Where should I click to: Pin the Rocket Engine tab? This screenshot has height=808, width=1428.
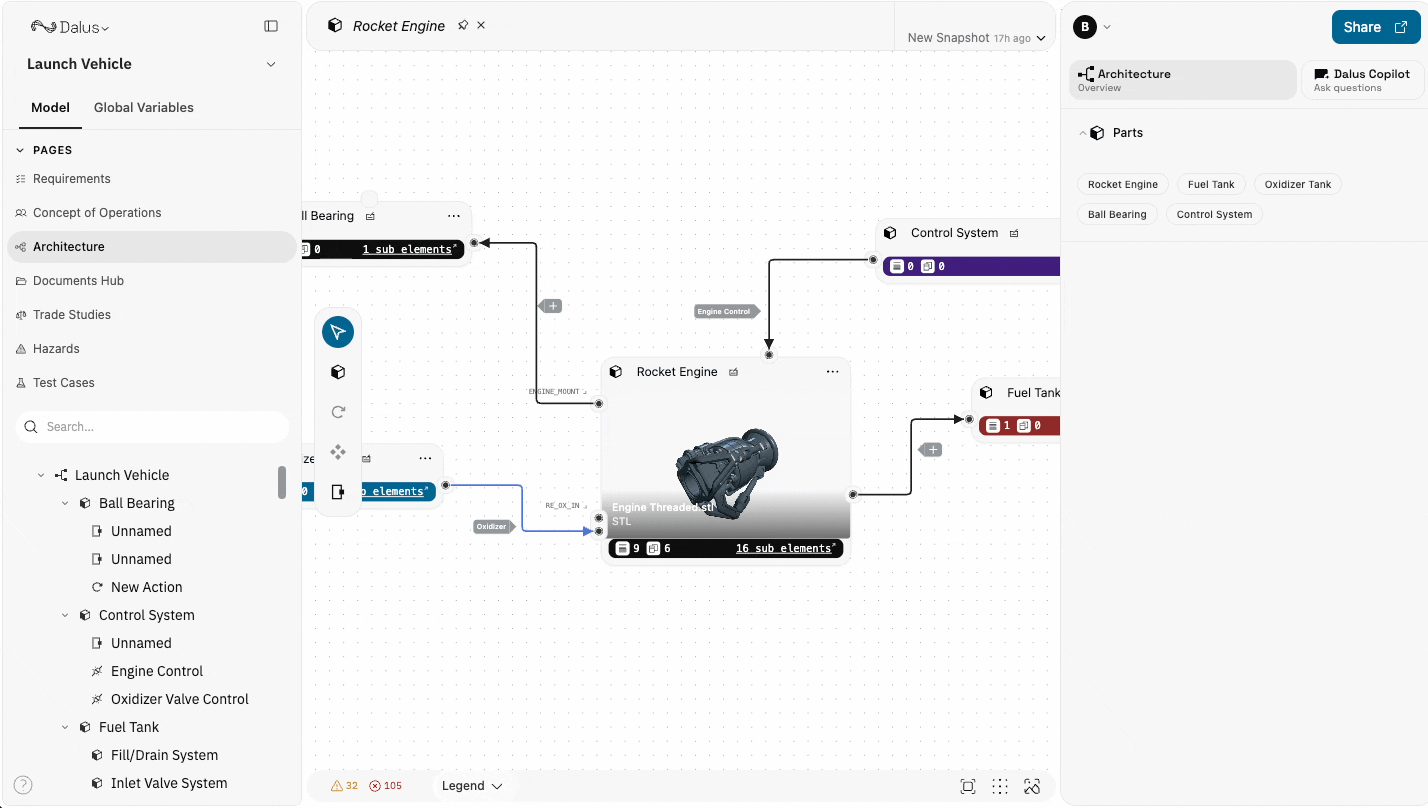coord(463,25)
